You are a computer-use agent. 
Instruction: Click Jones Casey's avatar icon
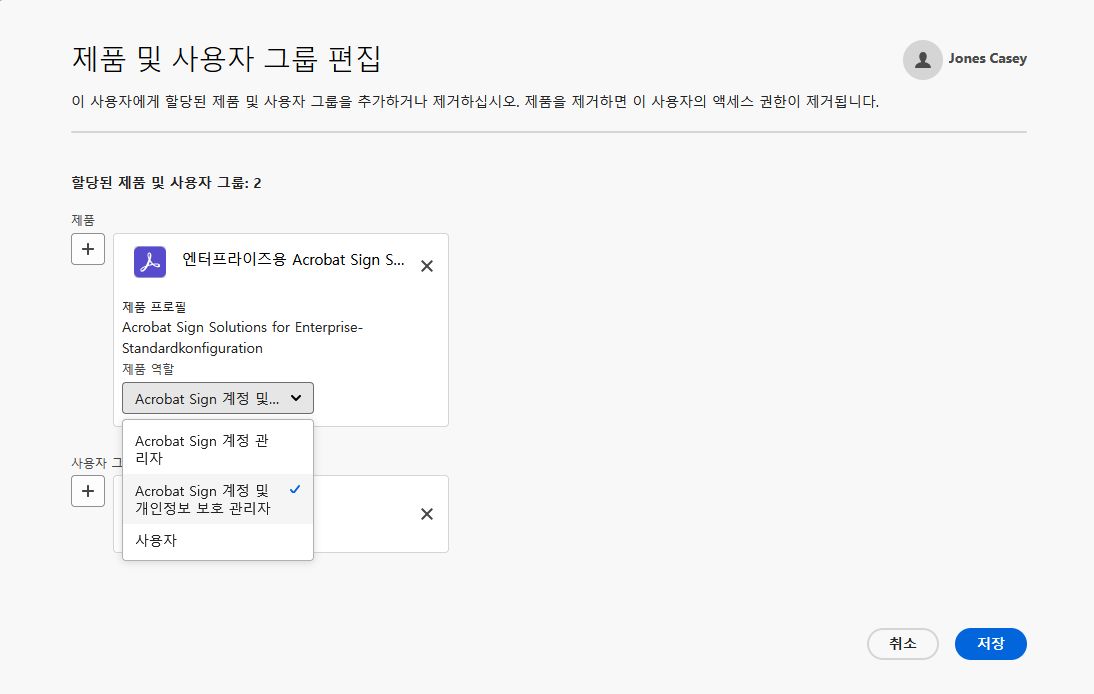pos(922,59)
